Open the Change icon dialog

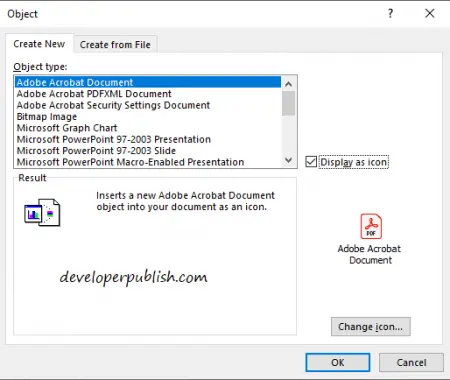[371, 327]
